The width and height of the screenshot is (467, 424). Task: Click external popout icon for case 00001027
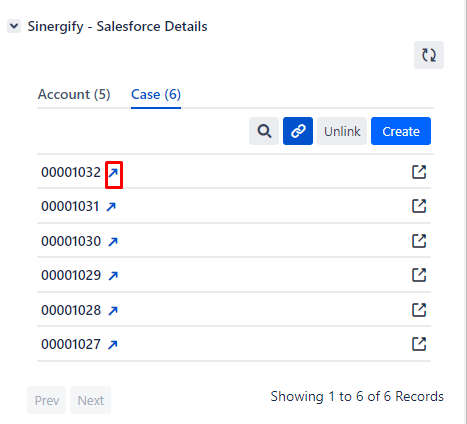[x=419, y=344]
